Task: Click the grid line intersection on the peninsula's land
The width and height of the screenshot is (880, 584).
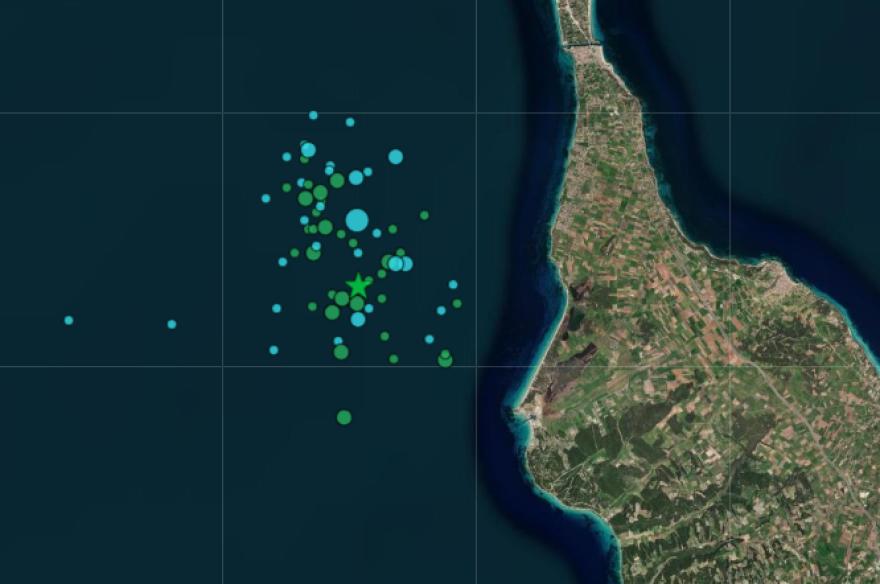Action: click(730, 366)
